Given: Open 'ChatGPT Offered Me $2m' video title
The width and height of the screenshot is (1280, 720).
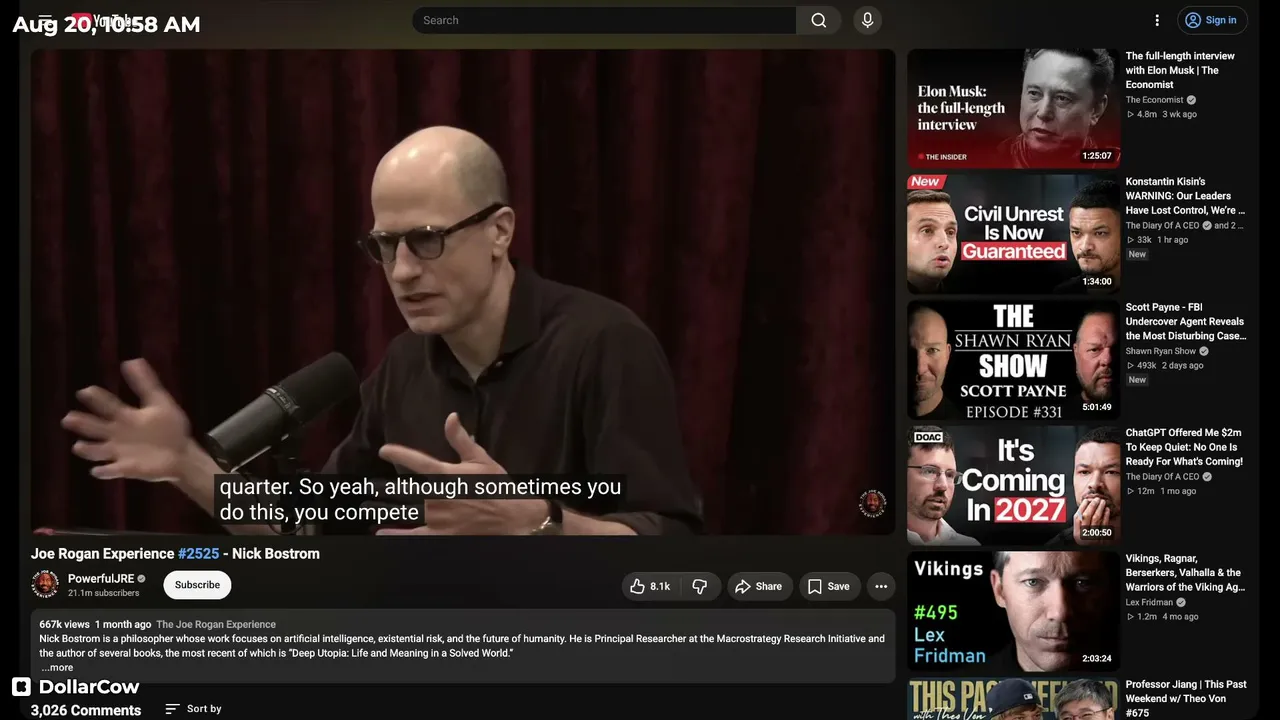Looking at the screenshot, I should 1184,448.
